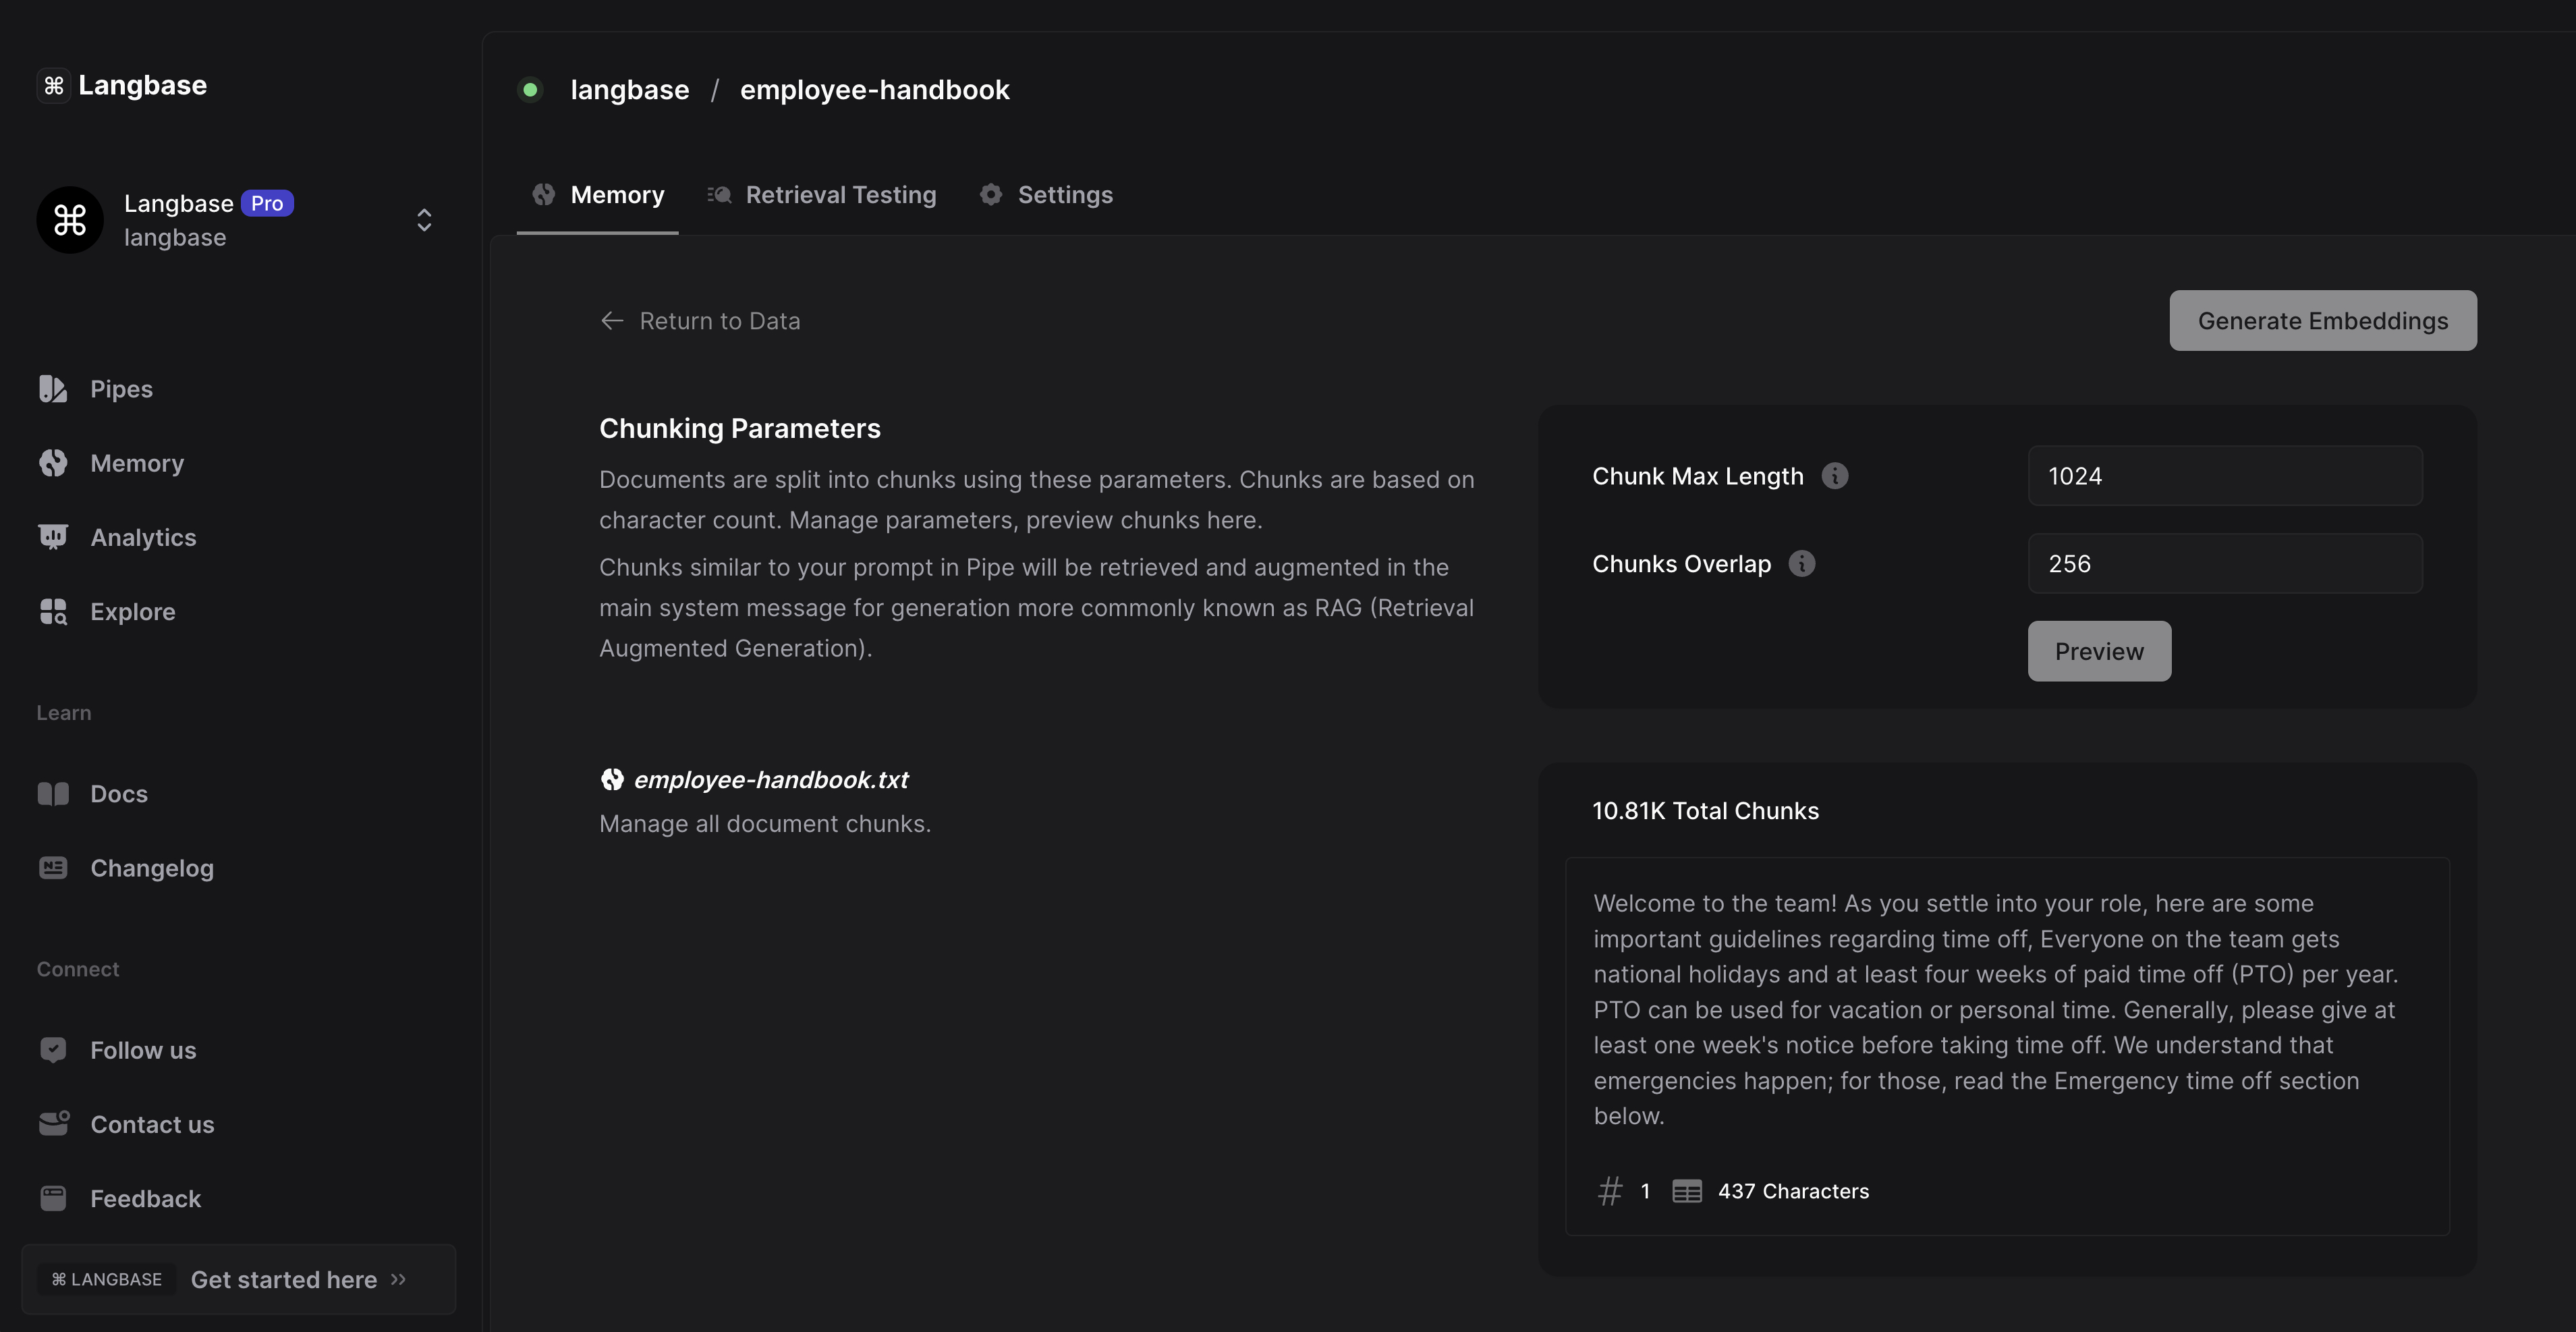Click the Chunk Max Length info icon
This screenshot has height=1332, width=2576.
[x=1834, y=476]
